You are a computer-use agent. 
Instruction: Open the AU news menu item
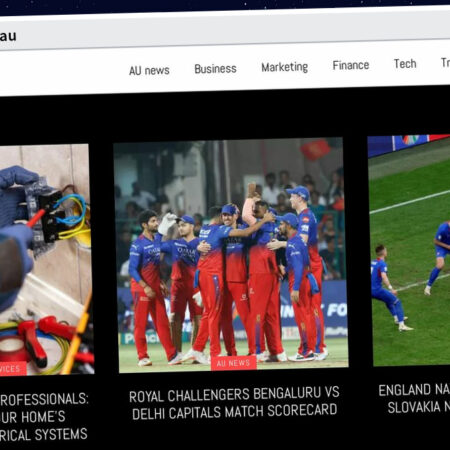tap(149, 70)
